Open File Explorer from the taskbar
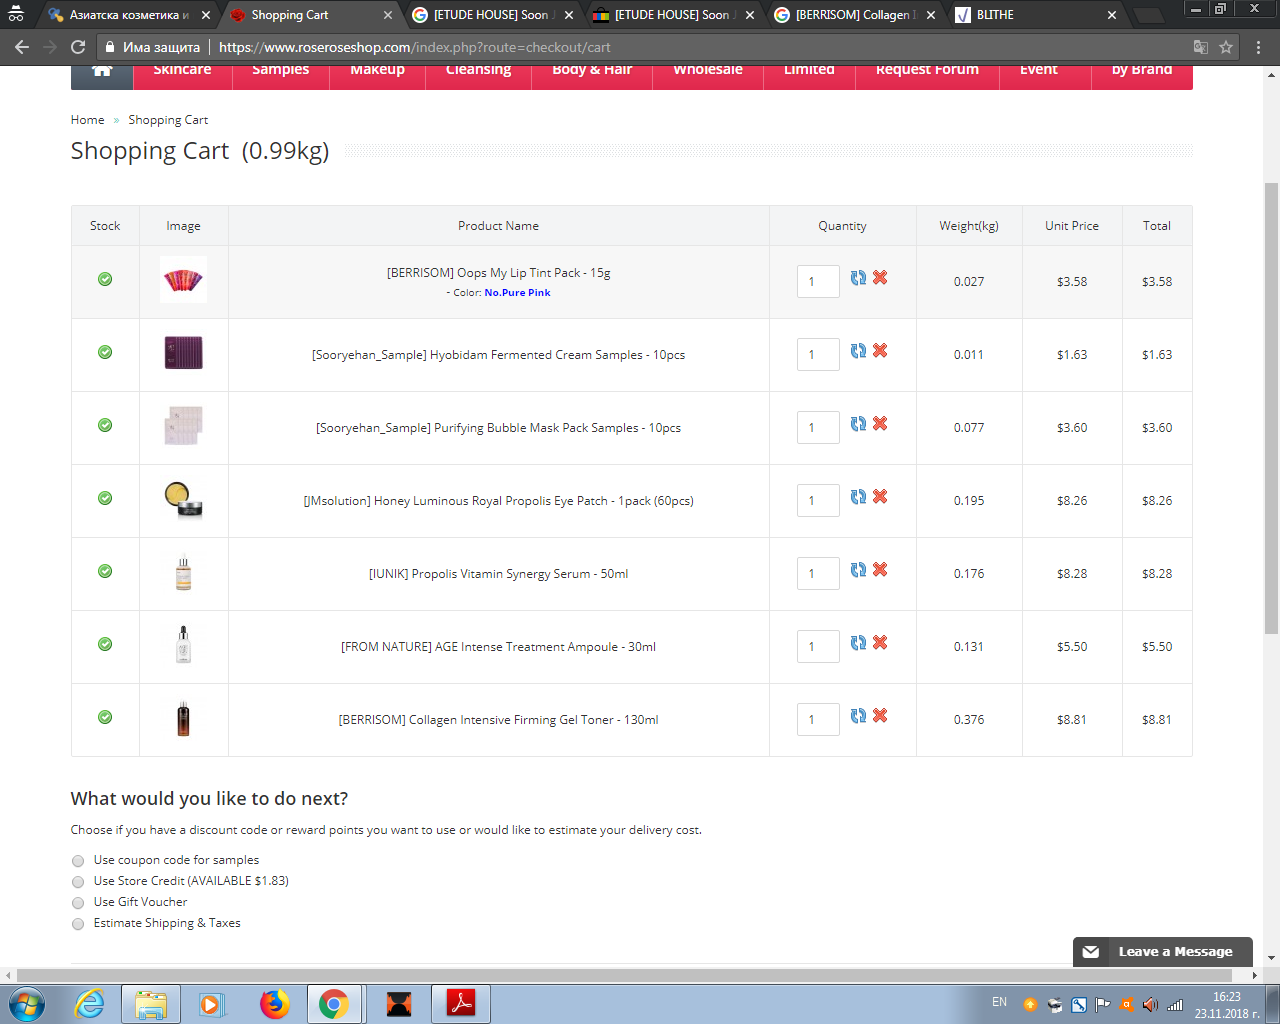 point(151,1004)
